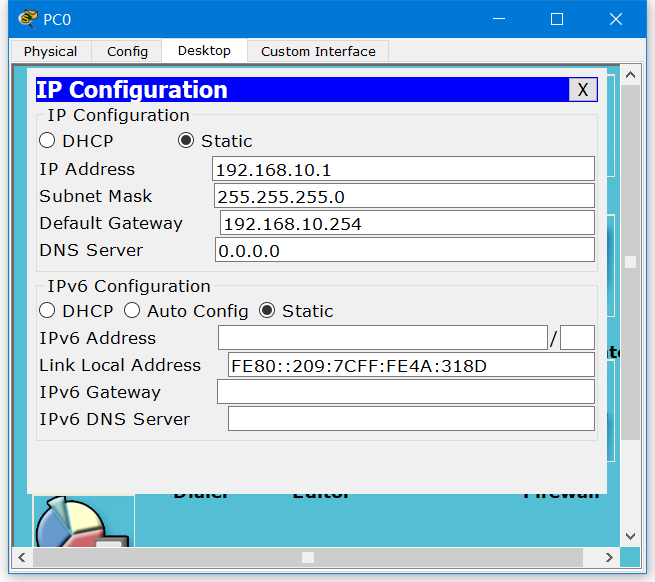Viewport: 655px width, 582px height.
Task: Click the DNS Server field 0.0.0.0
Action: 404,250
